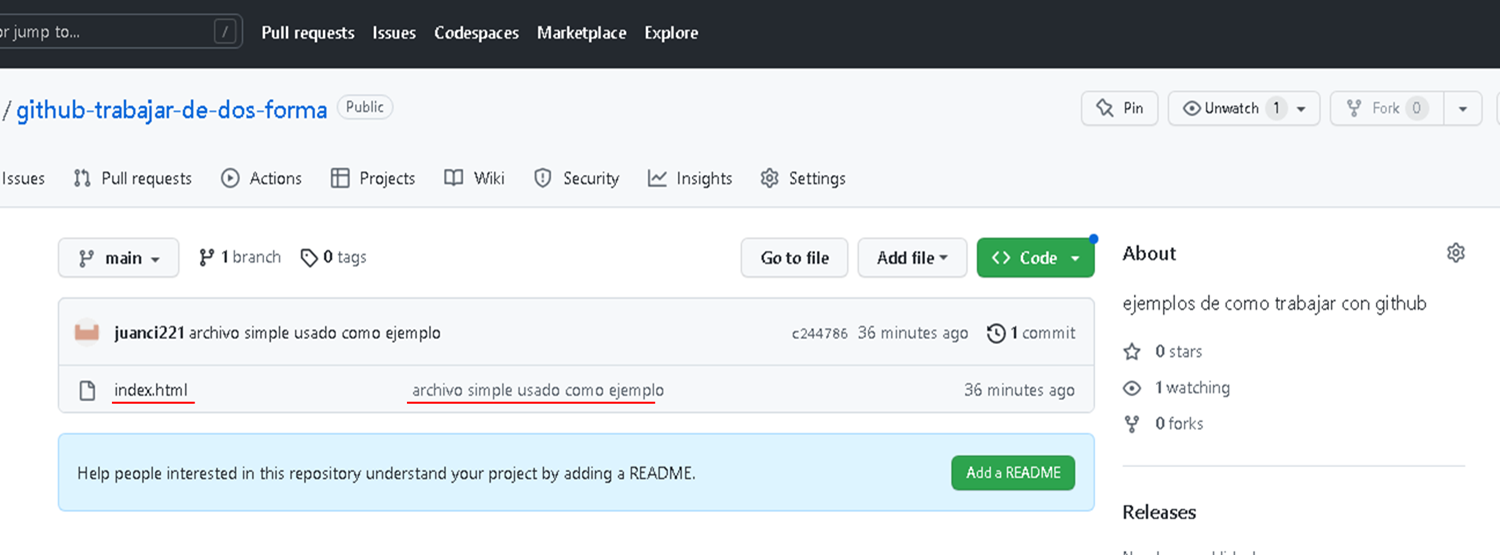Open Issues in top navigation bar
Viewport: 1500px width, 555px height.
394,33
